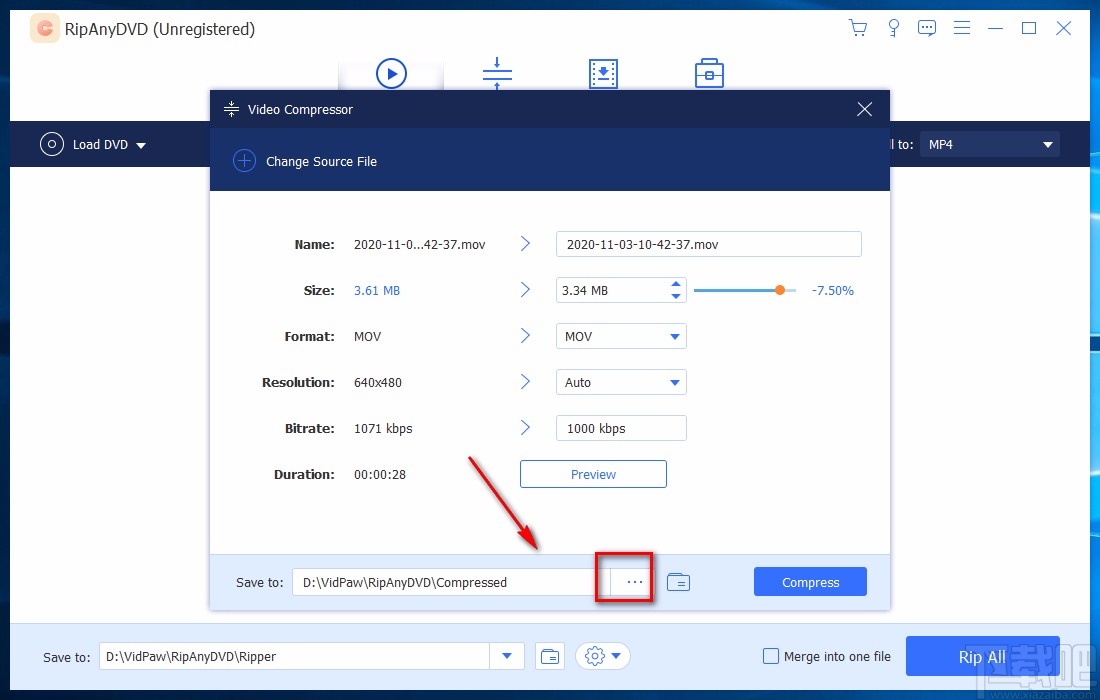Click the output size 3.34 MB field

click(610, 290)
